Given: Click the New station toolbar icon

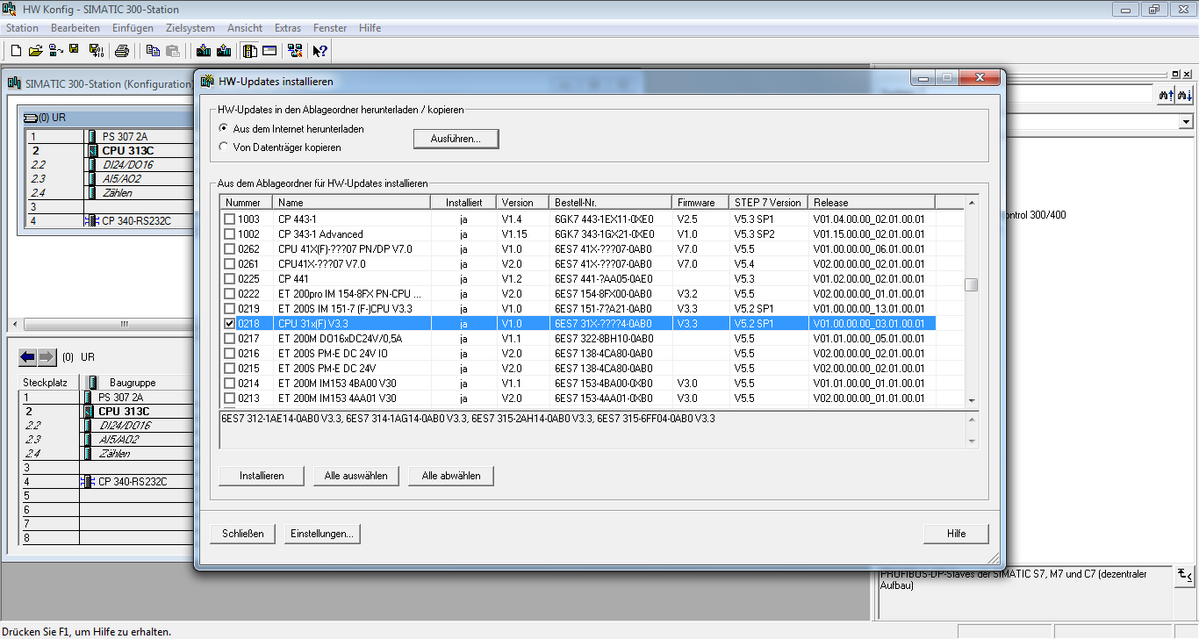Looking at the screenshot, I should 15,50.
